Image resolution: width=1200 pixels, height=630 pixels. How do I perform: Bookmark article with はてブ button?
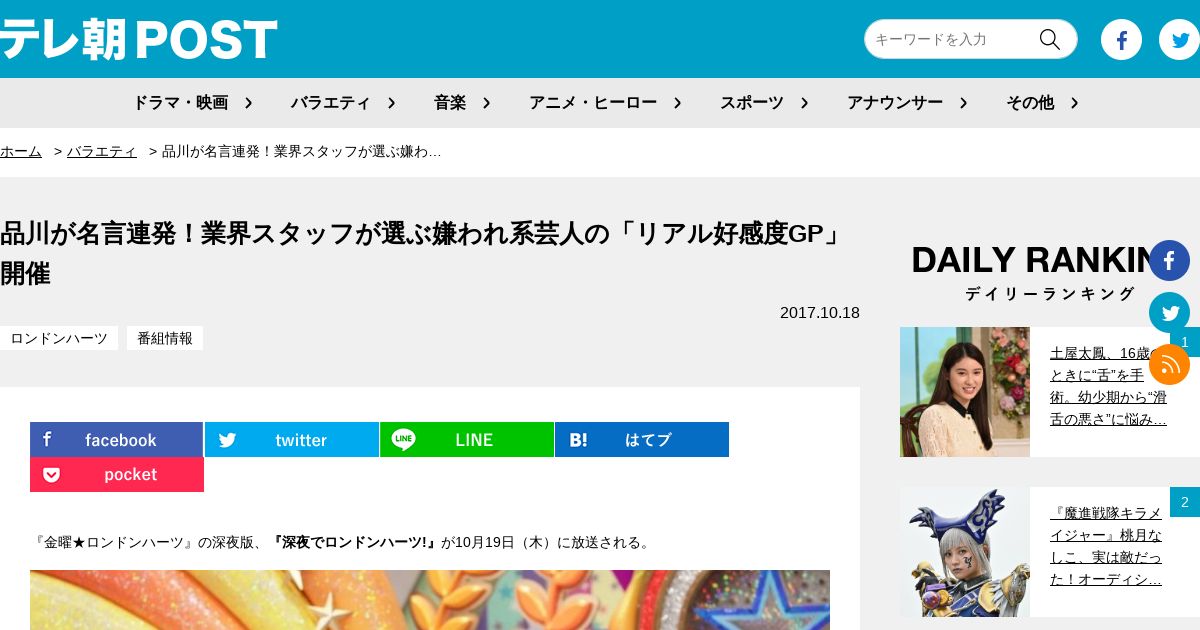click(642, 439)
